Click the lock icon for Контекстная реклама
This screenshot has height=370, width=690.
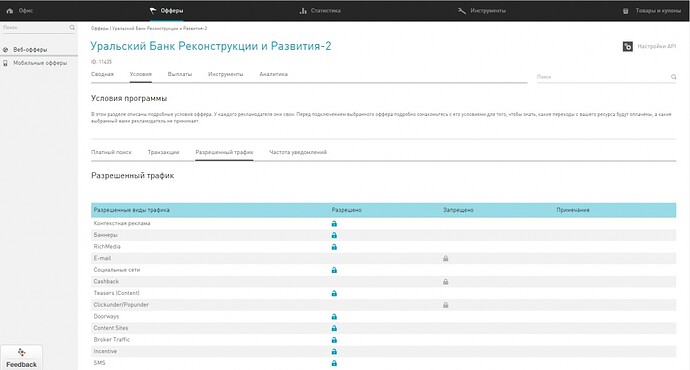pos(334,223)
